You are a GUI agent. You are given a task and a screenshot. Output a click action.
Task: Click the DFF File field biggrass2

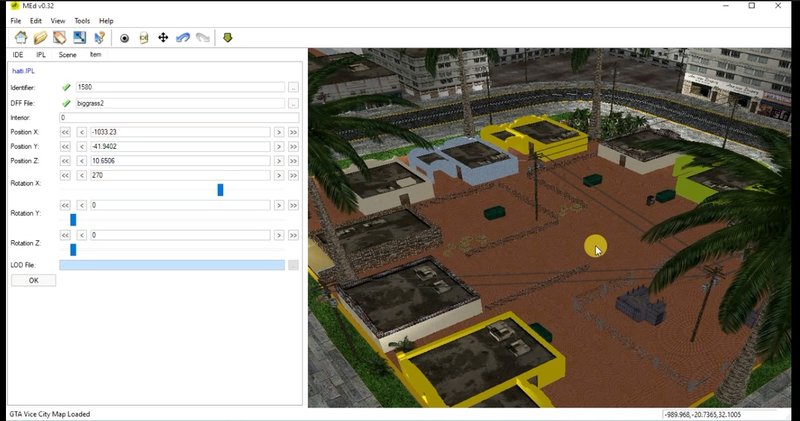180,103
